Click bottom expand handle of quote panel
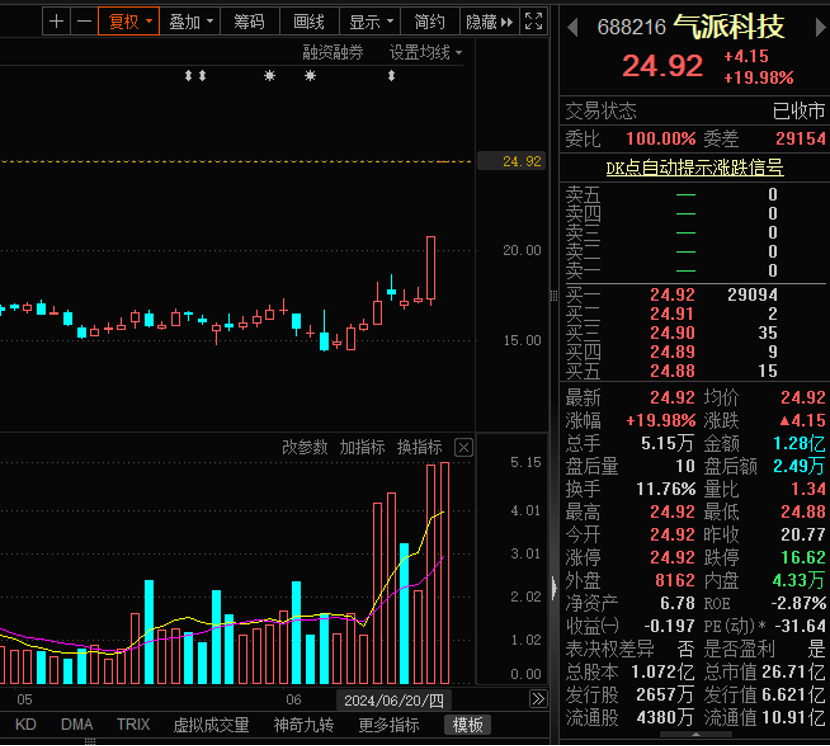The image size is (830, 746). coord(696,734)
